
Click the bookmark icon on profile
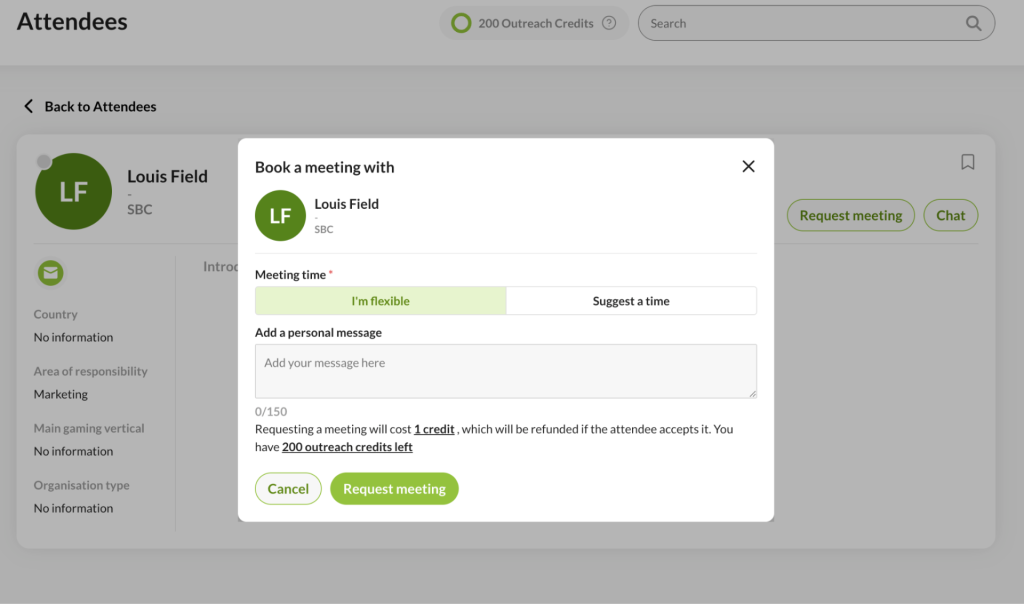pyautogui.click(x=968, y=162)
